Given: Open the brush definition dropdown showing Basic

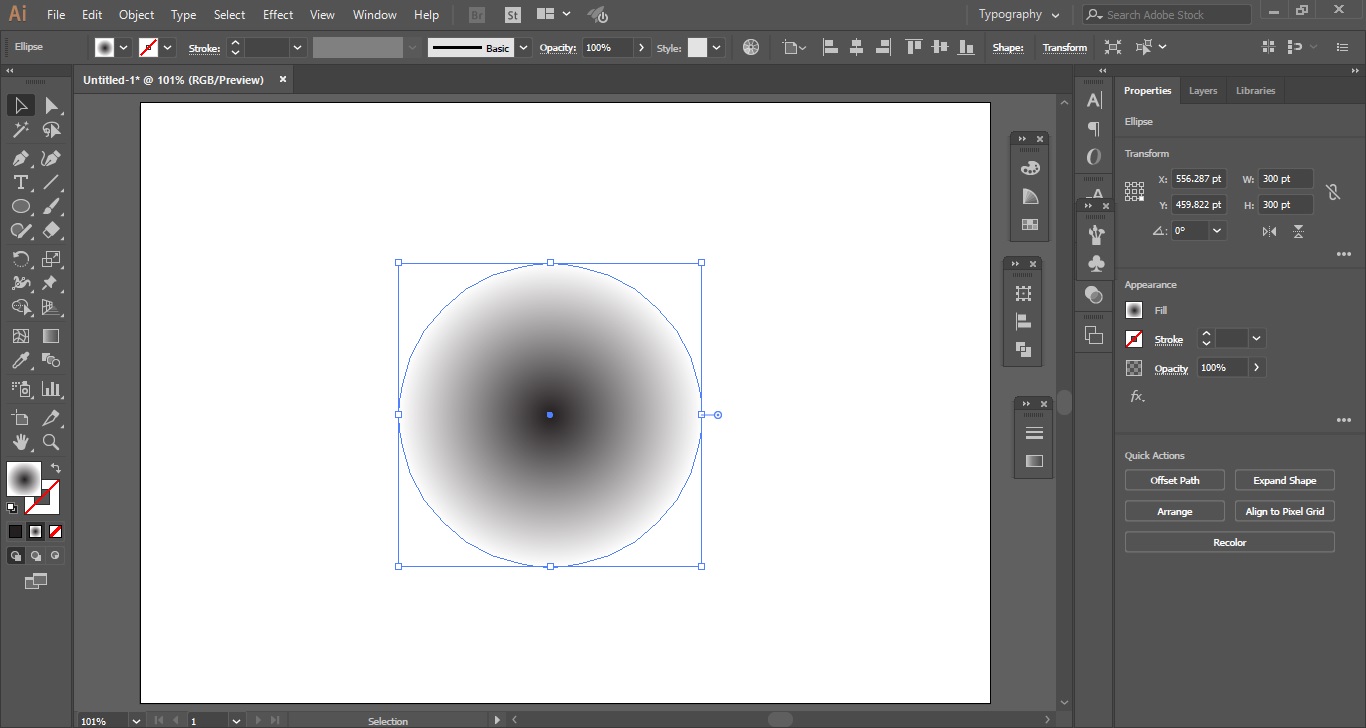Looking at the screenshot, I should pos(521,46).
